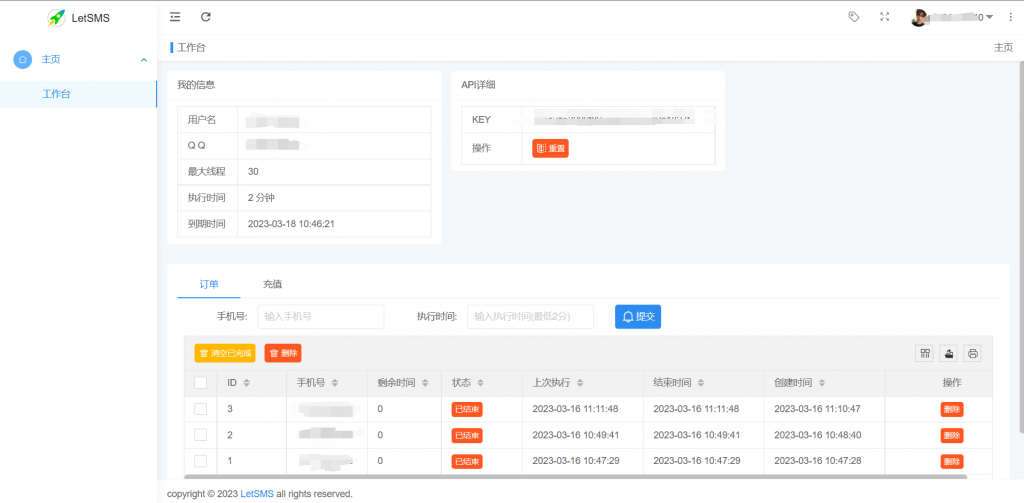Click the column filter icon above table
Viewport: 1024px width, 503px height.
pos(925,353)
